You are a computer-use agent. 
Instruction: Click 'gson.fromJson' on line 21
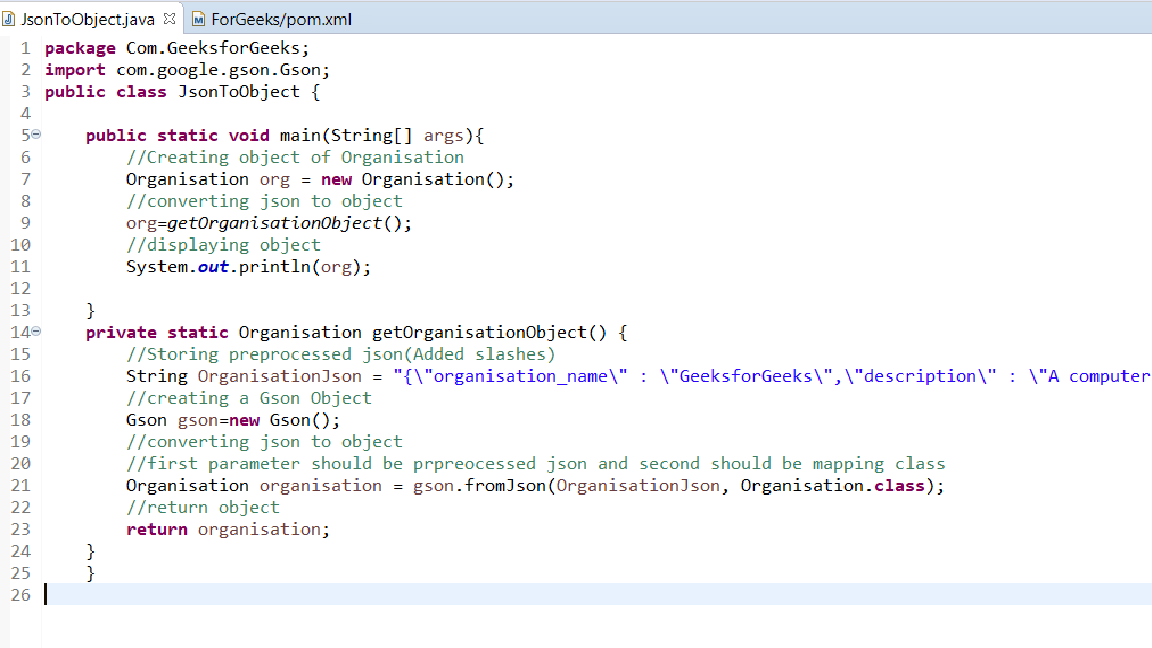tap(479, 486)
